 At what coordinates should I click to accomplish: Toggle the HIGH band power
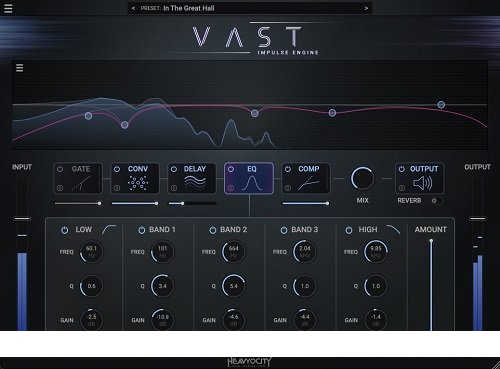pyautogui.click(x=349, y=230)
